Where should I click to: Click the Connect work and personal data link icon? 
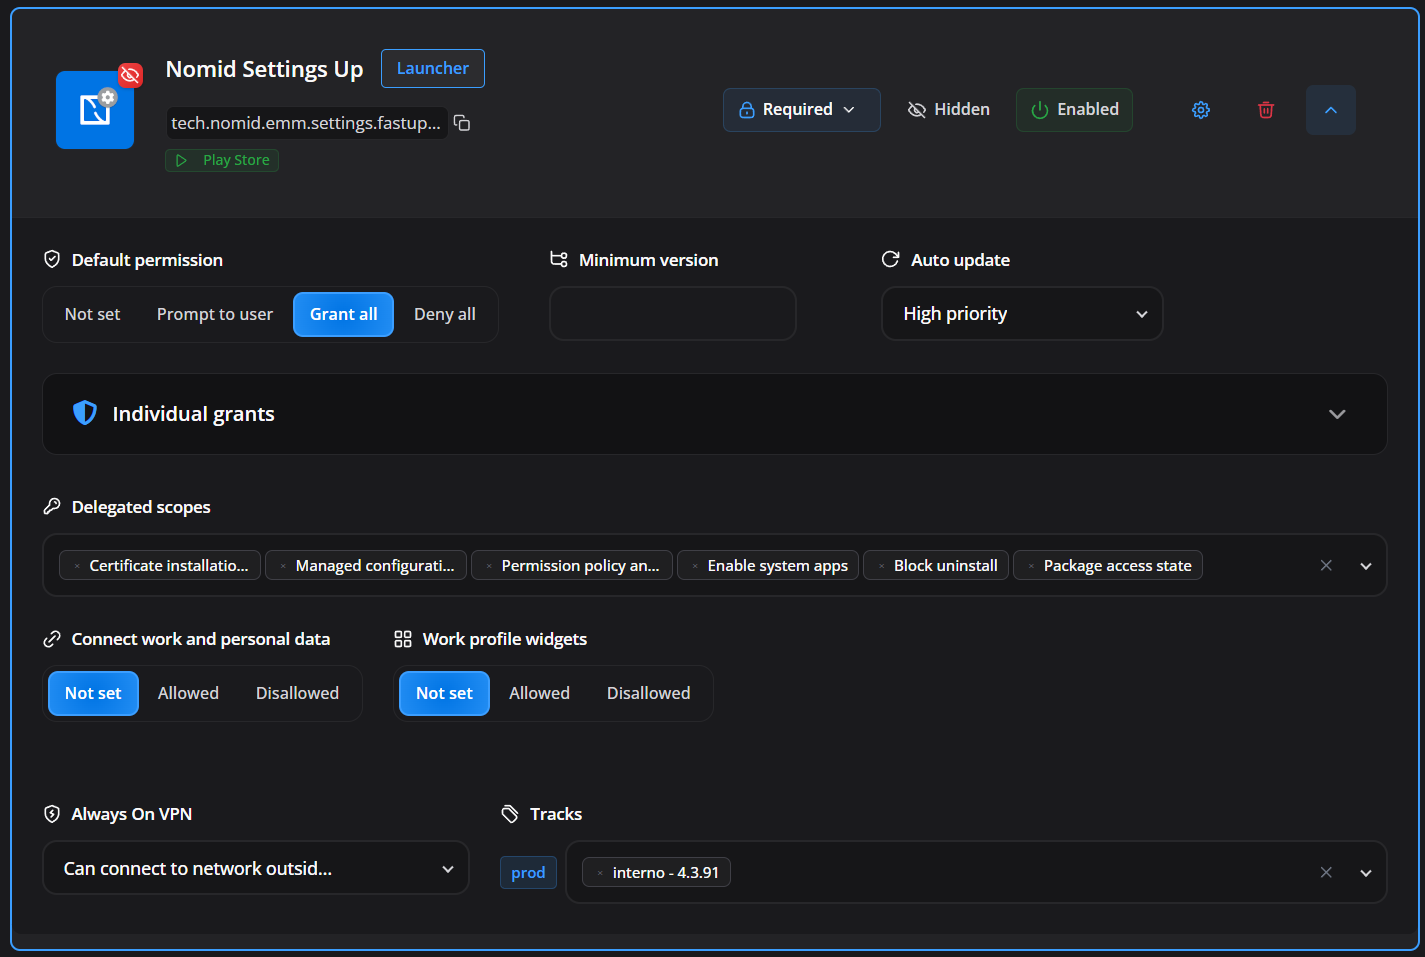[x=52, y=639]
